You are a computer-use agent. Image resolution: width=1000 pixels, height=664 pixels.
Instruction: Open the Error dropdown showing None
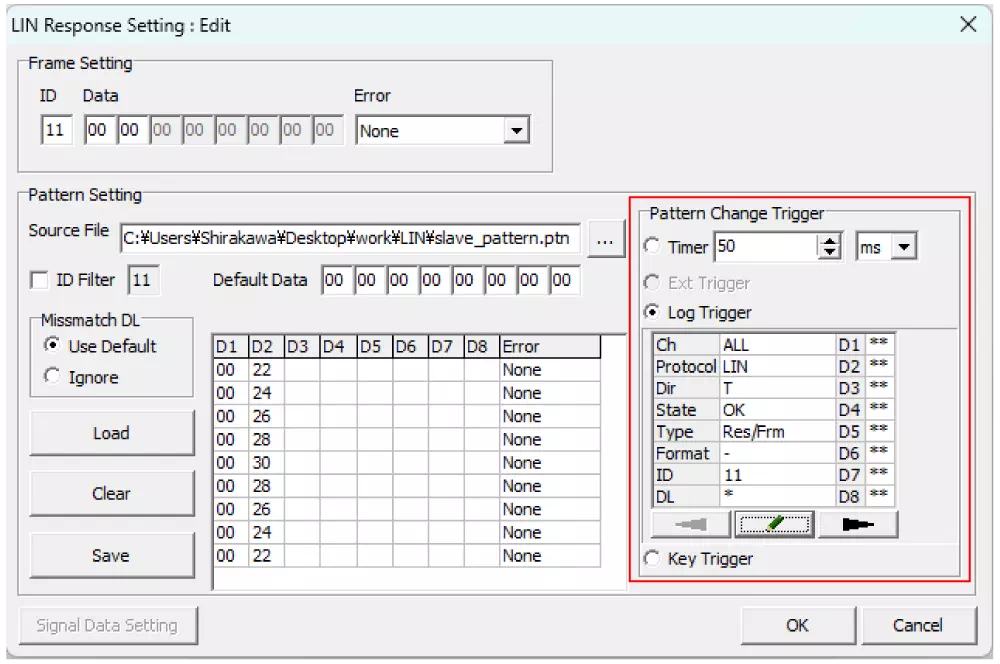point(518,130)
